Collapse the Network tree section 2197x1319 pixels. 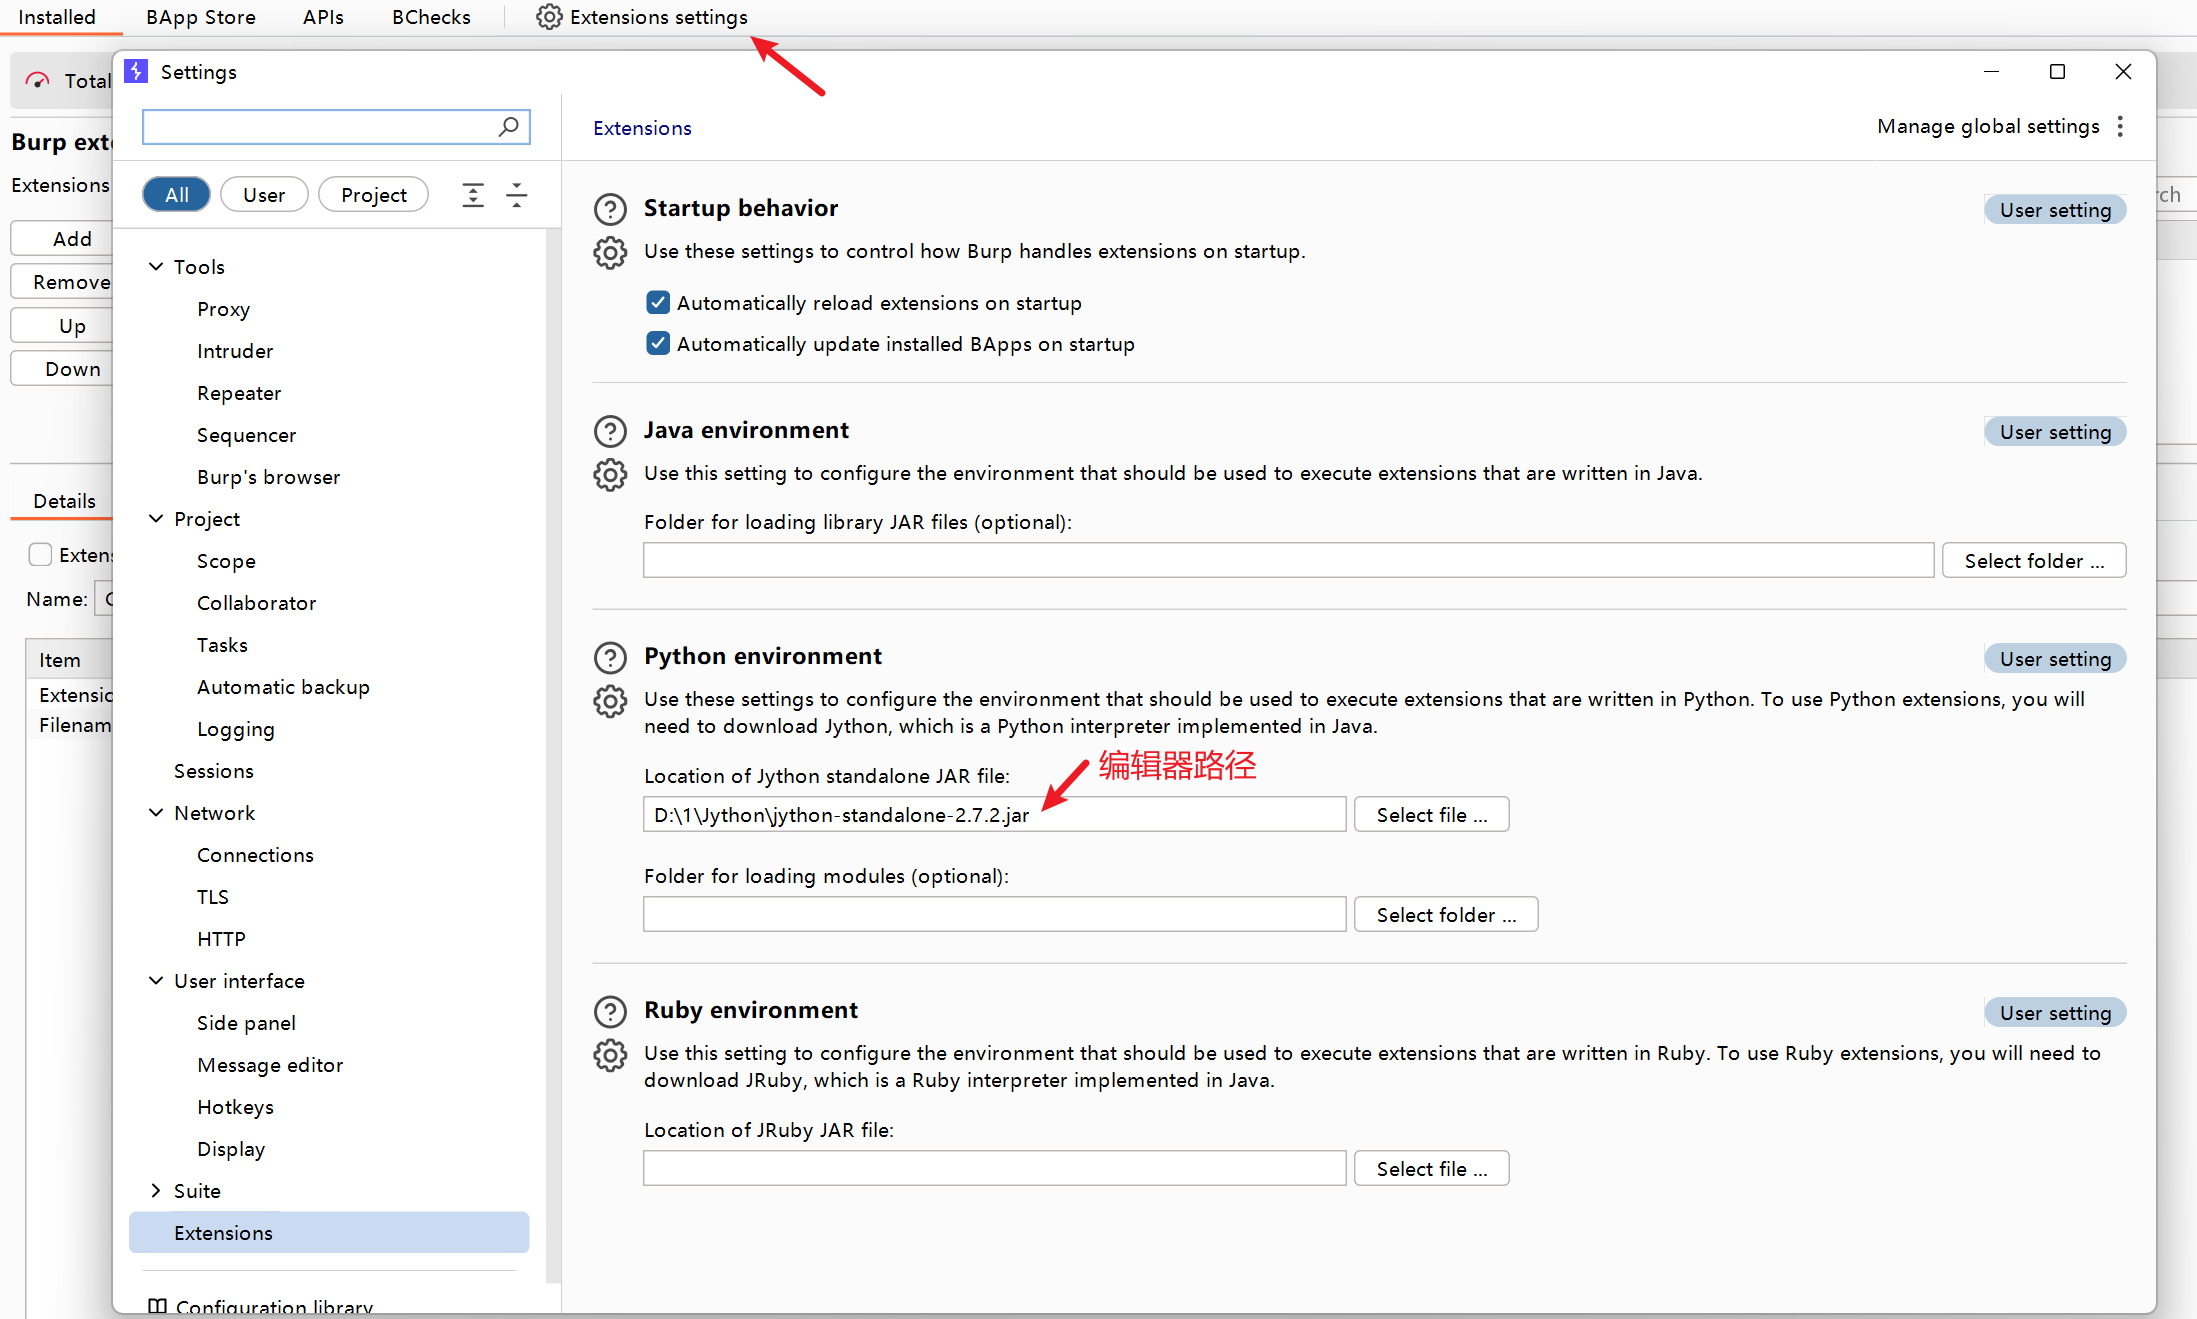coord(156,813)
